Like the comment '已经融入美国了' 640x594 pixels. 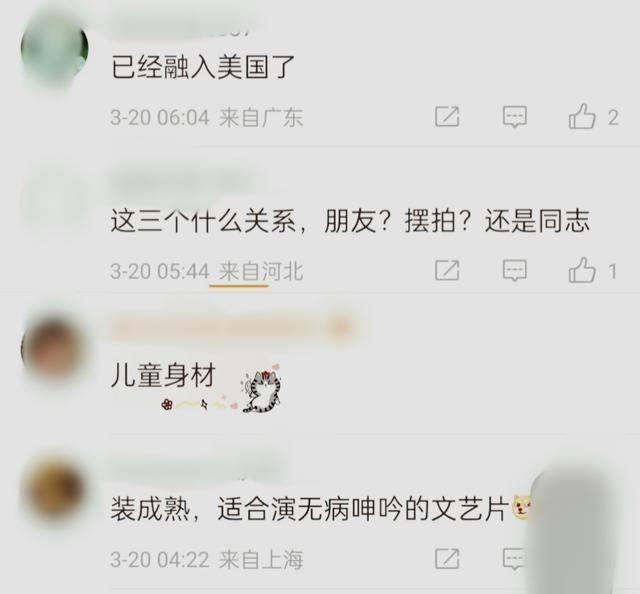point(582,116)
